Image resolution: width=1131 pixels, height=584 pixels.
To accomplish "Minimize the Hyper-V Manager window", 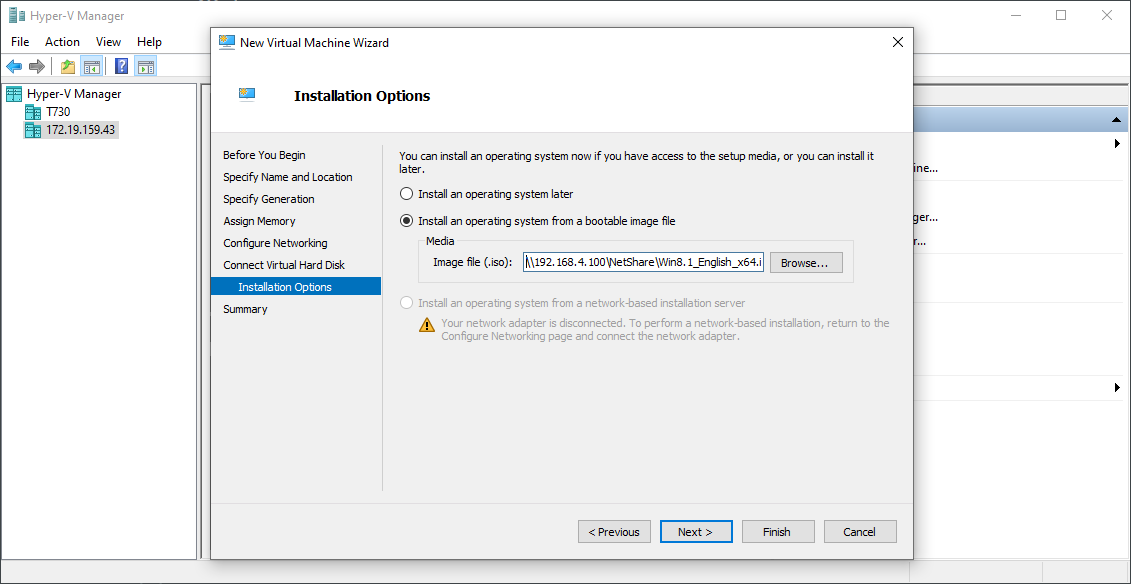I will [x=1017, y=15].
